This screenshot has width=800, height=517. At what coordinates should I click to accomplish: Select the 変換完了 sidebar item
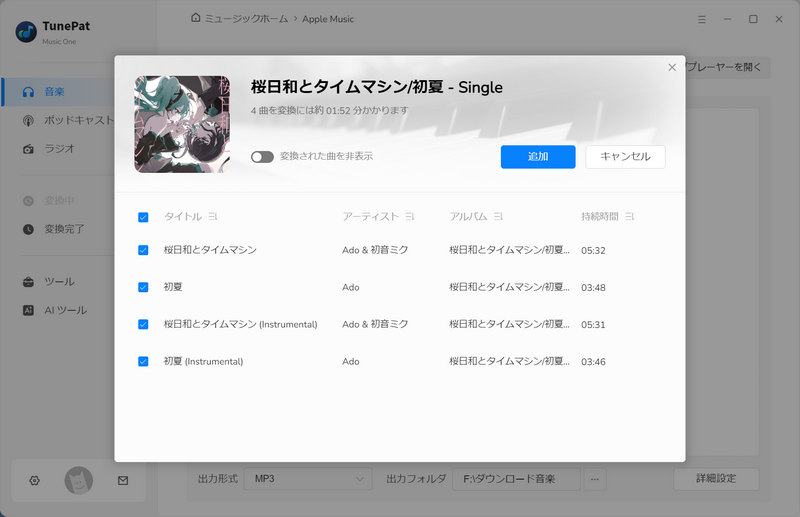(x=57, y=229)
